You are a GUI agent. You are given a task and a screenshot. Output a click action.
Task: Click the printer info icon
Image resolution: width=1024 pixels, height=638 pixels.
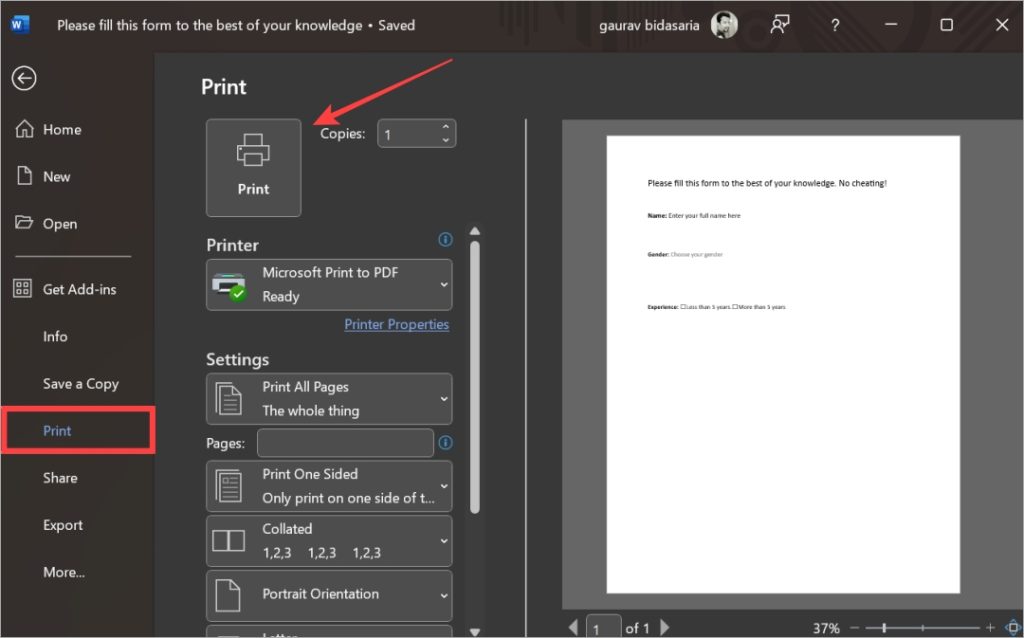tap(445, 240)
